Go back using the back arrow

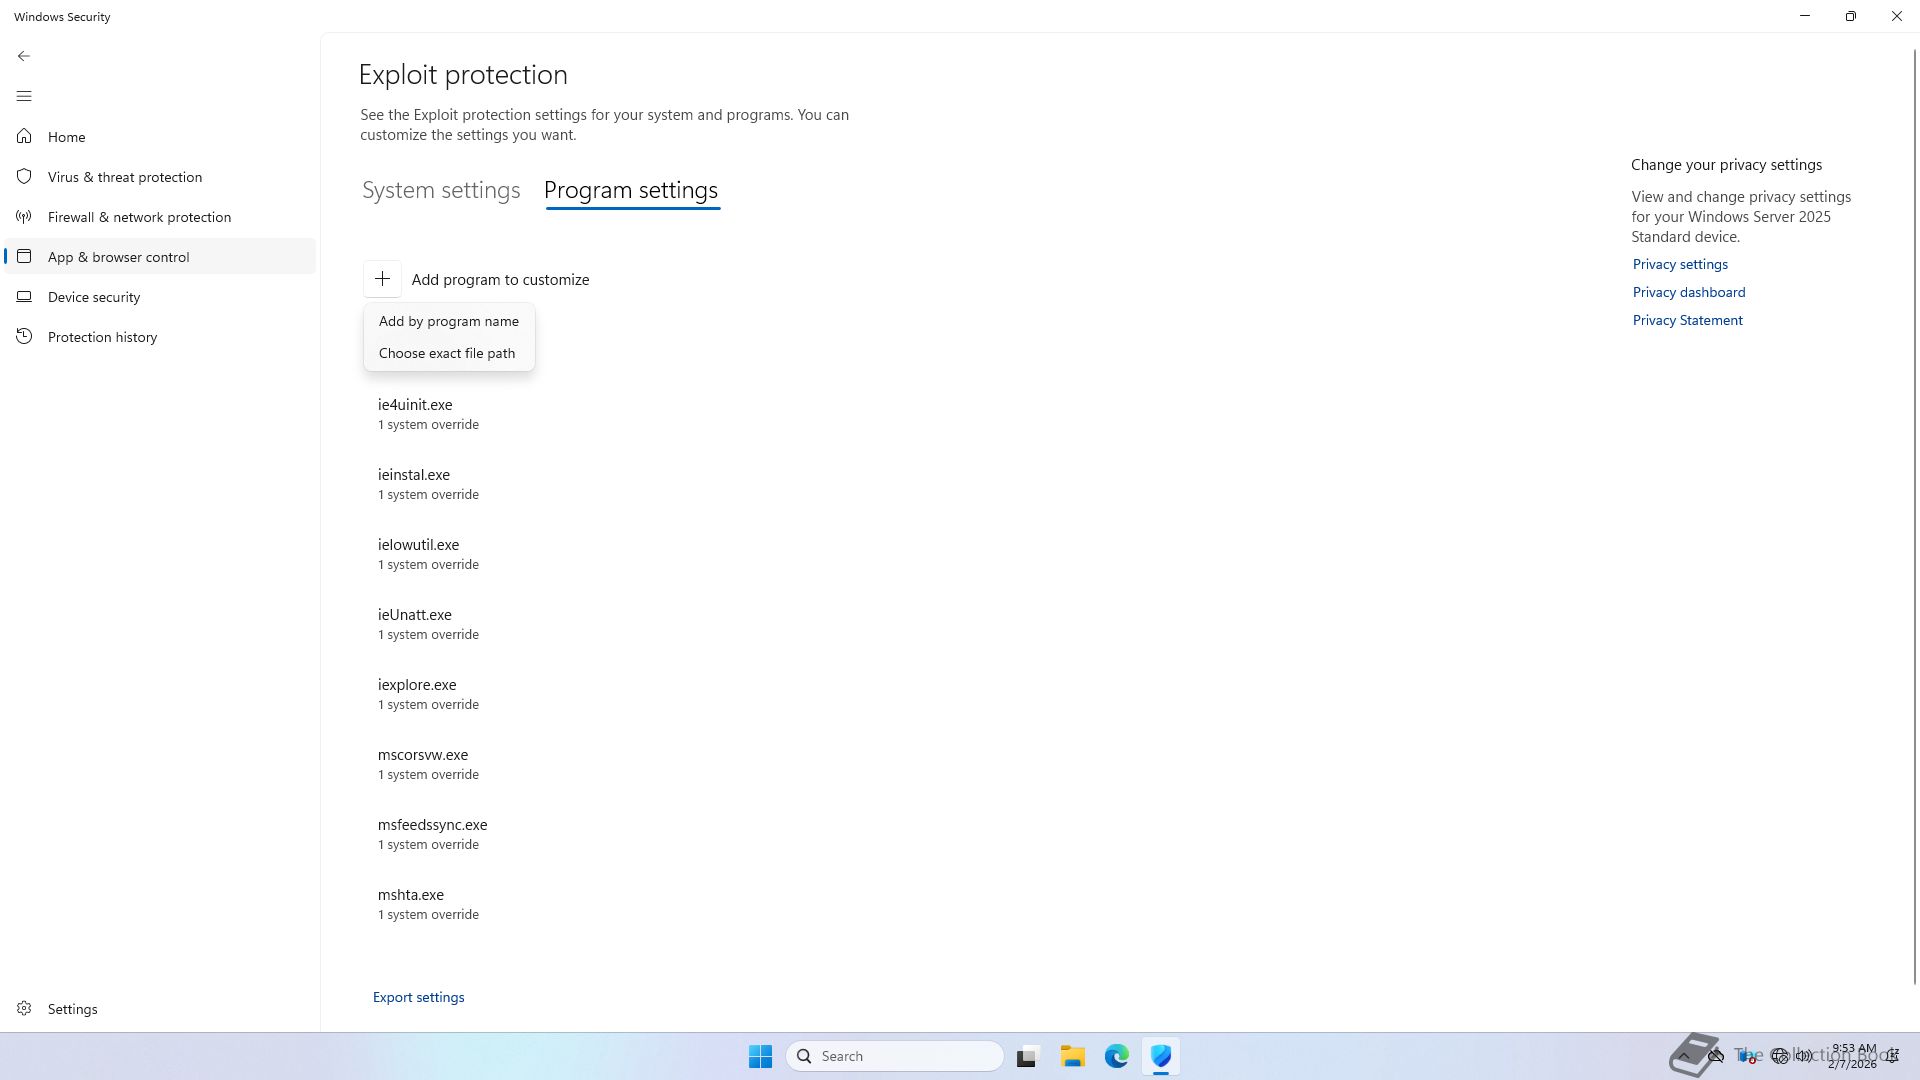[x=24, y=56]
